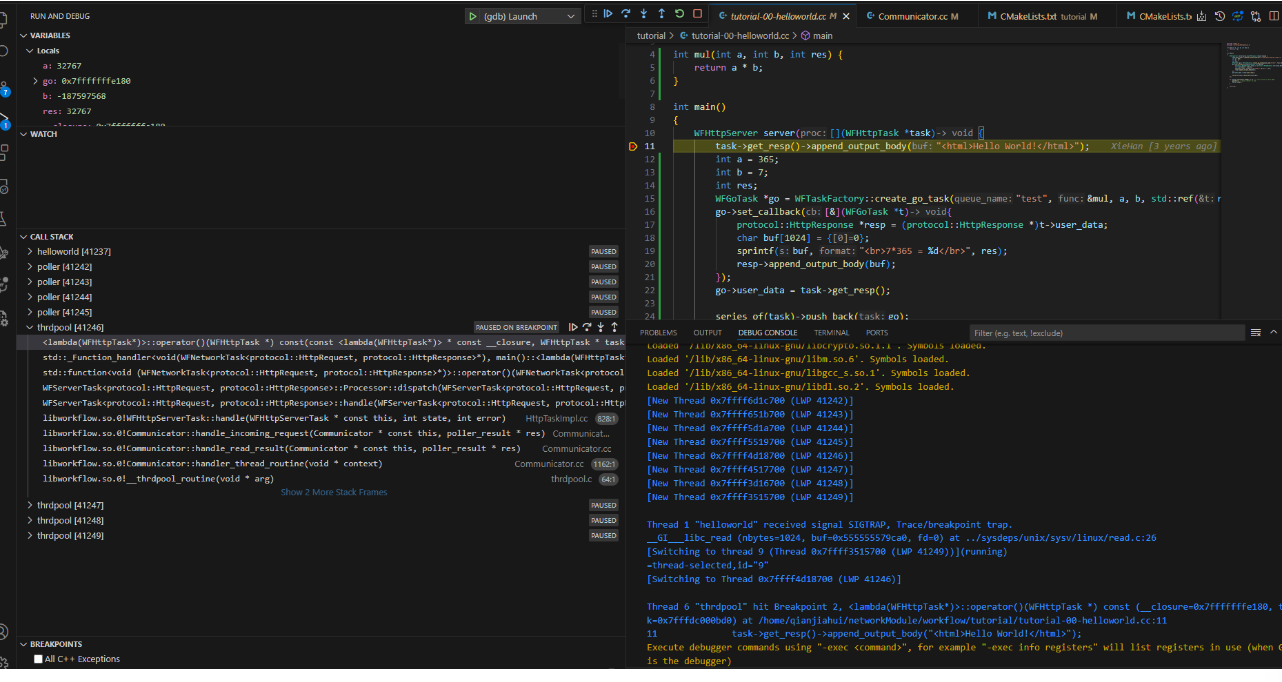
Task: Enable All C++ Exceptions breakpoint checkbox
Action: [x=38, y=659]
